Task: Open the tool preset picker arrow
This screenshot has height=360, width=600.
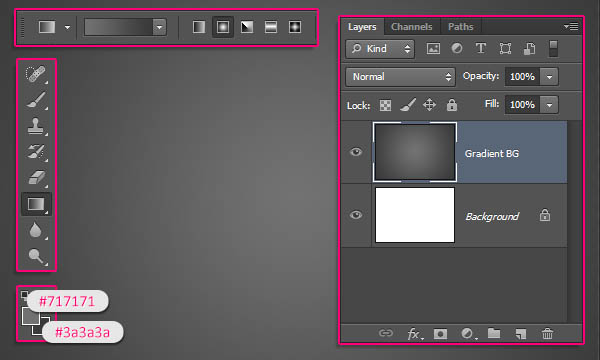Action: tap(67, 27)
